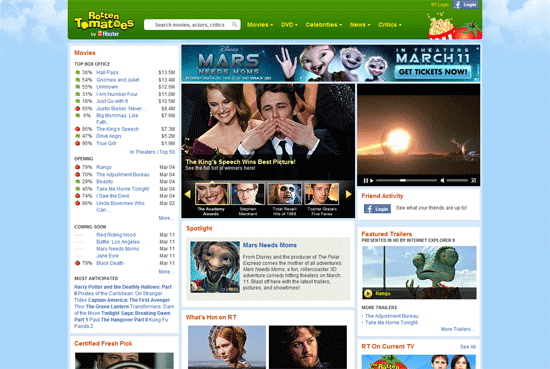Select the Stephen Merchant carousel thumbnail
The height and width of the screenshot is (369, 550).
pos(248,199)
